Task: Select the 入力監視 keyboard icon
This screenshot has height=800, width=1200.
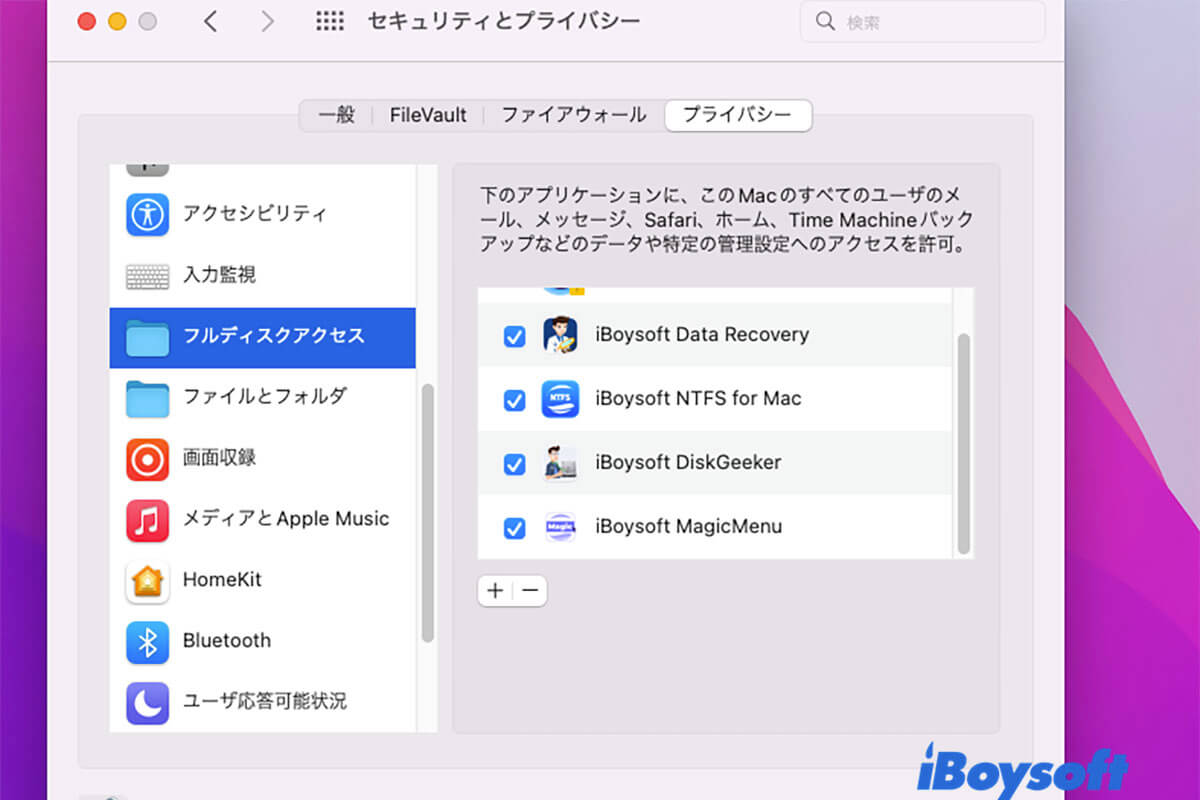Action: pos(147,276)
